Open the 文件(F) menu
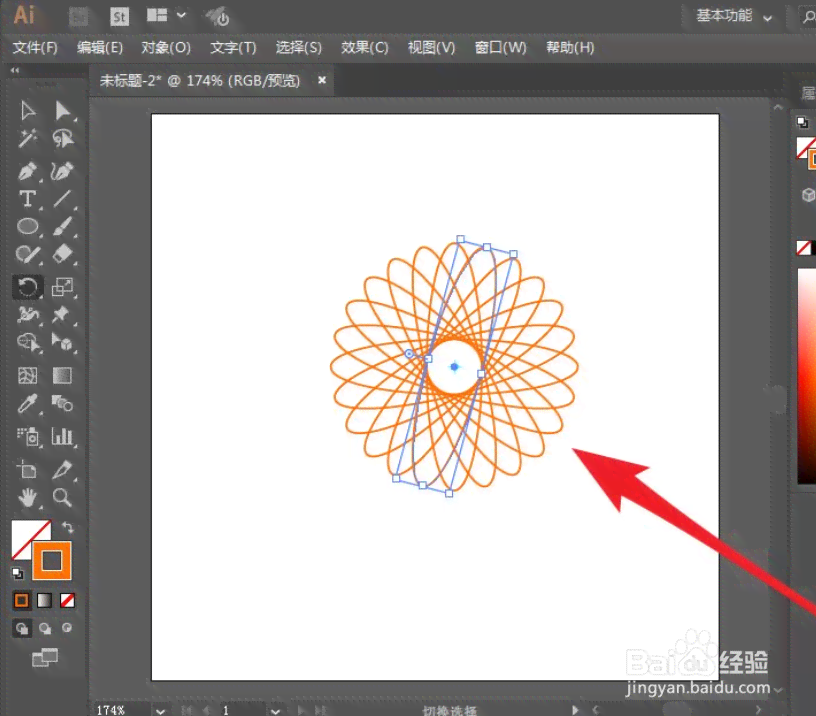Image resolution: width=816 pixels, height=716 pixels. (35, 48)
